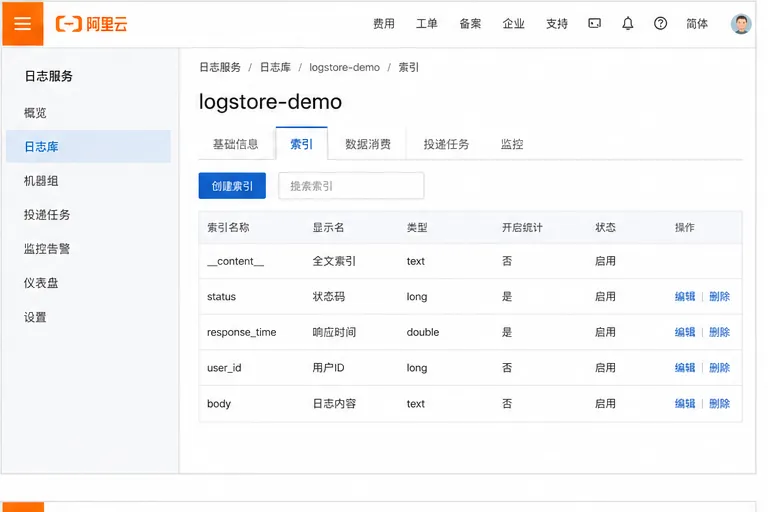Edit the body index row
The width and height of the screenshot is (768, 512).
tap(685, 404)
